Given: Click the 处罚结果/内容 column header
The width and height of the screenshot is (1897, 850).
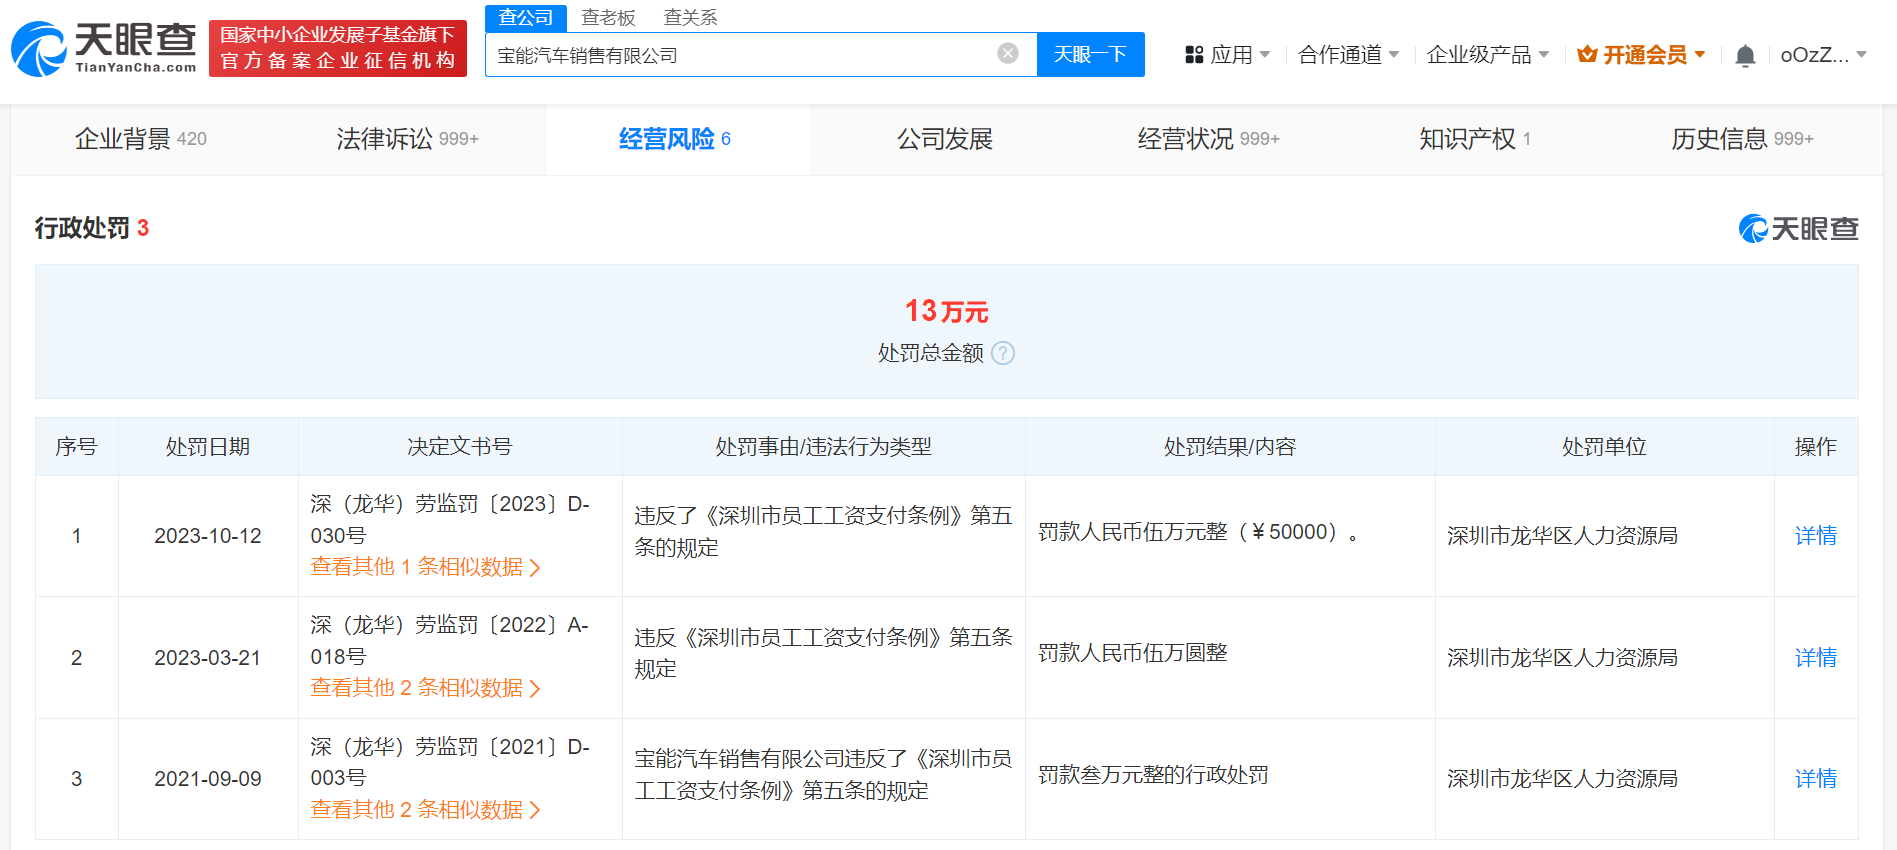Looking at the screenshot, I should 1230,447.
